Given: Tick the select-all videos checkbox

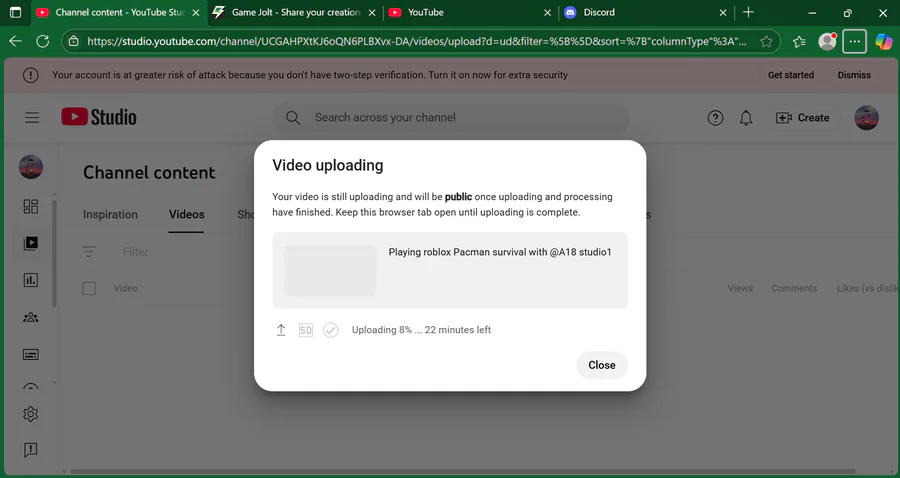Looking at the screenshot, I should [89, 288].
